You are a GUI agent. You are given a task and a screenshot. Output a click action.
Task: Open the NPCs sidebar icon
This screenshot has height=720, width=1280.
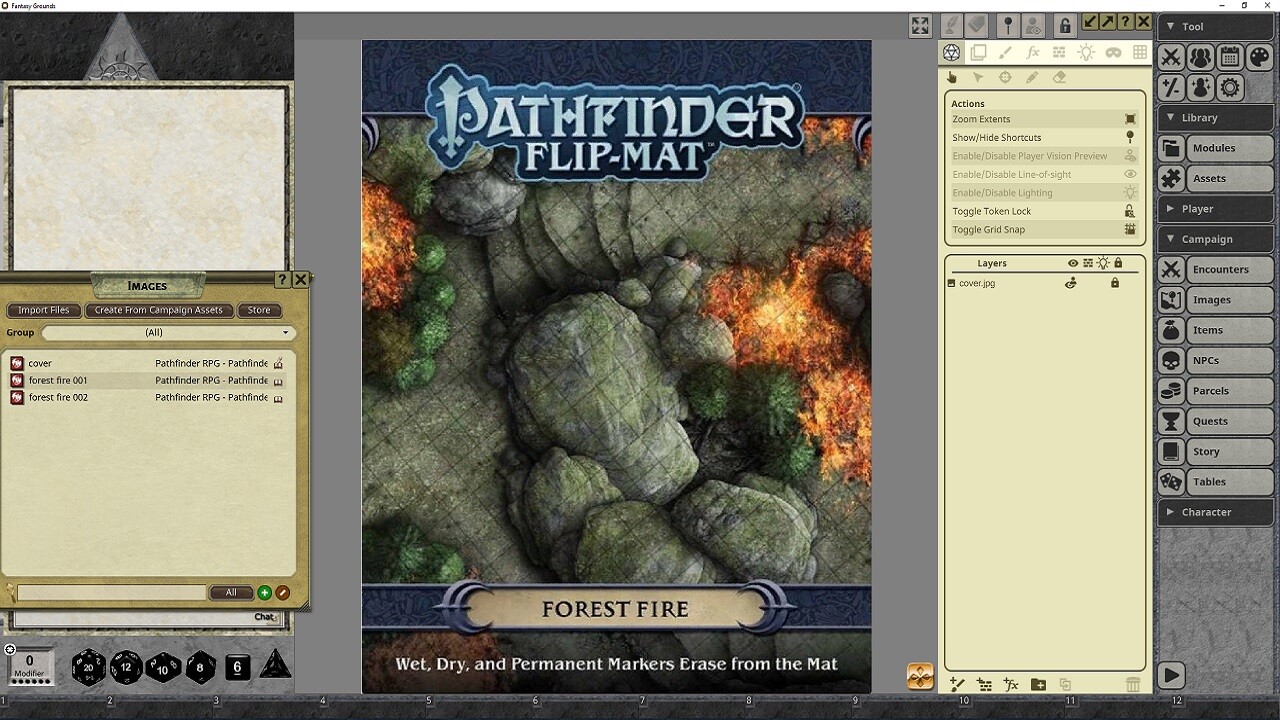1171,360
